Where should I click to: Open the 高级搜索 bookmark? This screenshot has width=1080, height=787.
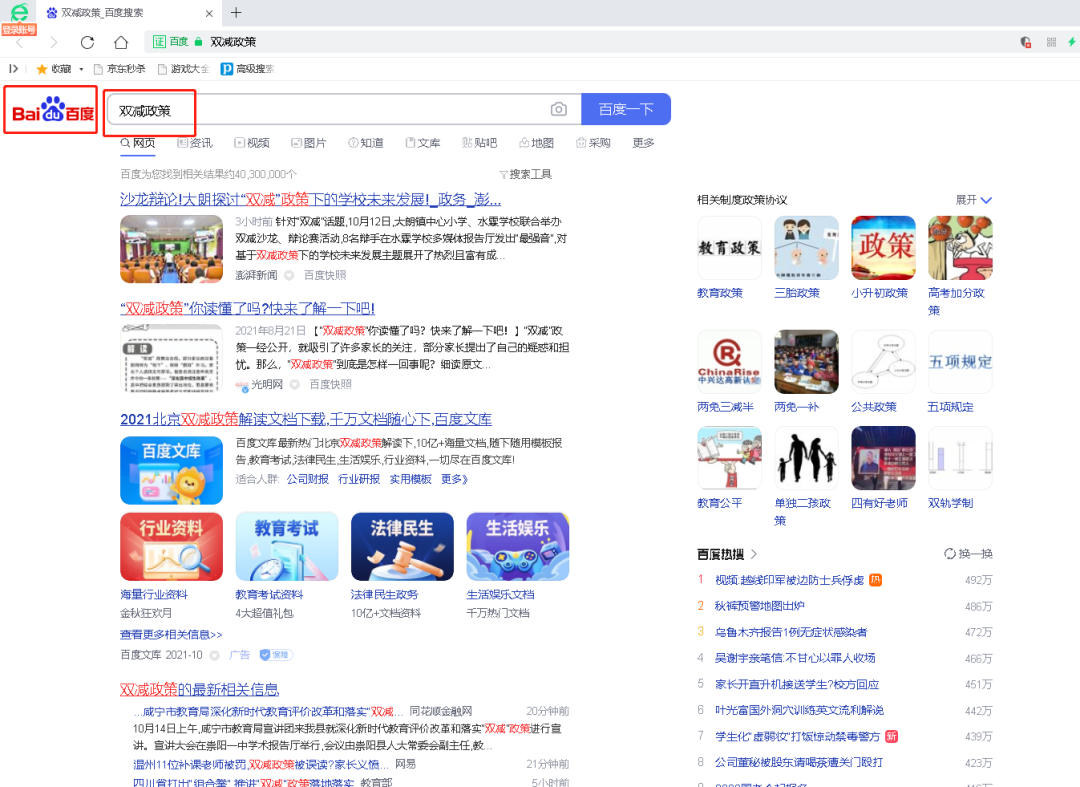point(247,69)
